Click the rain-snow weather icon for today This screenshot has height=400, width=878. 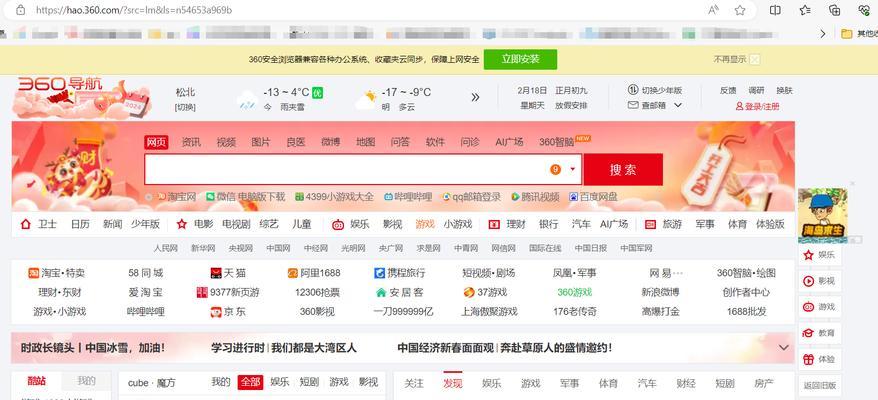[247, 100]
